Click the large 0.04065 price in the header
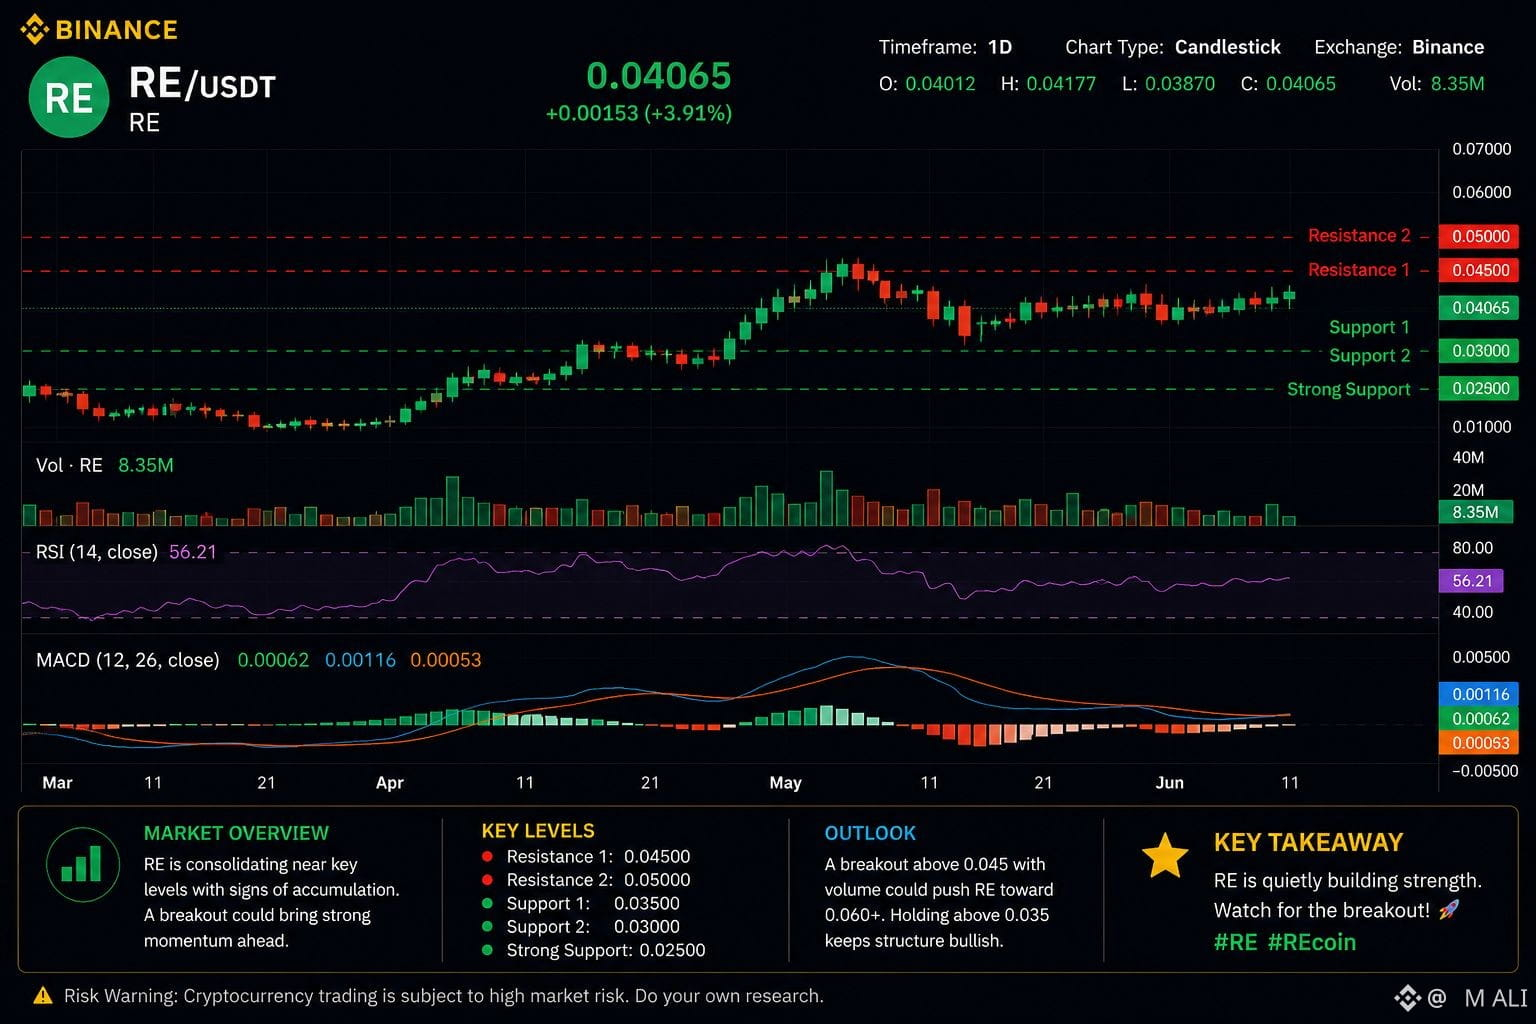This screenshot has width=1536, height=1024. pos(658,75)
